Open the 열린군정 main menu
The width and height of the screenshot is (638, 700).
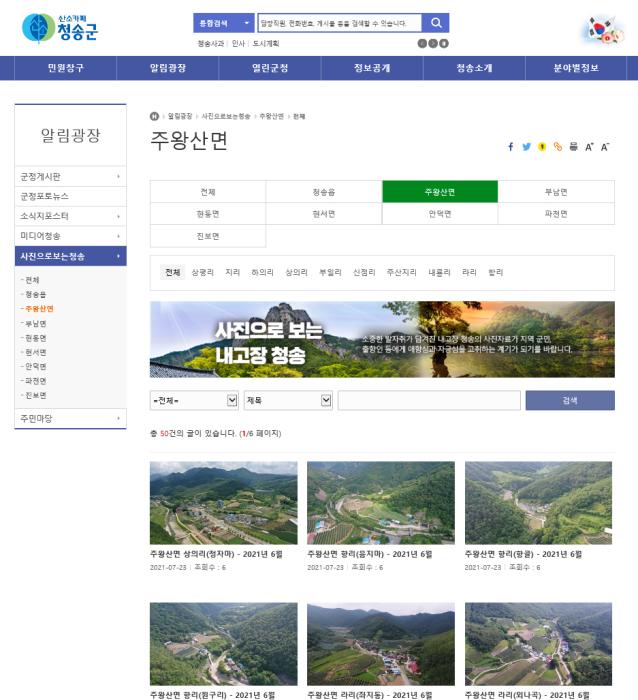[270, 68]
